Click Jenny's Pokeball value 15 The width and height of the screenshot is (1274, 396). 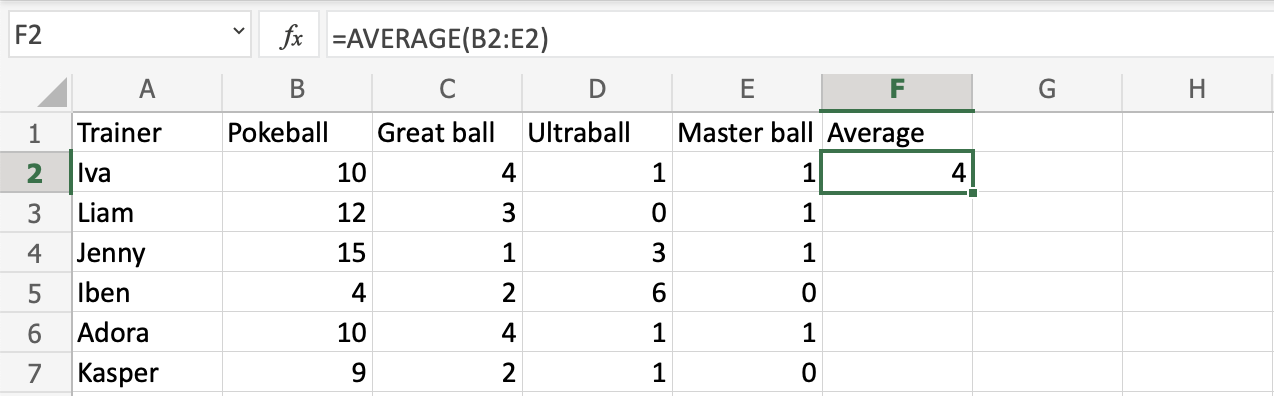click(x=297, y=252)
